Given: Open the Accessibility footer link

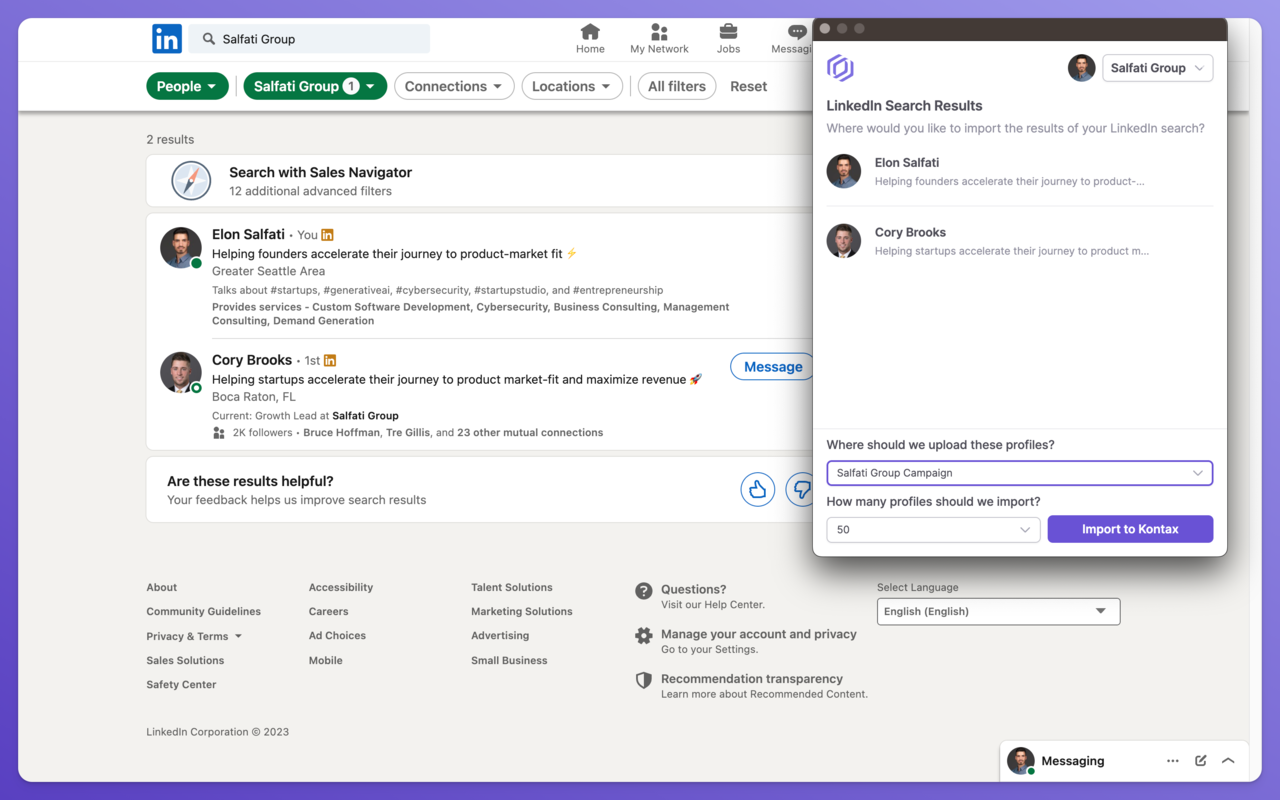Looking at the screenshot, I should 341,587.
